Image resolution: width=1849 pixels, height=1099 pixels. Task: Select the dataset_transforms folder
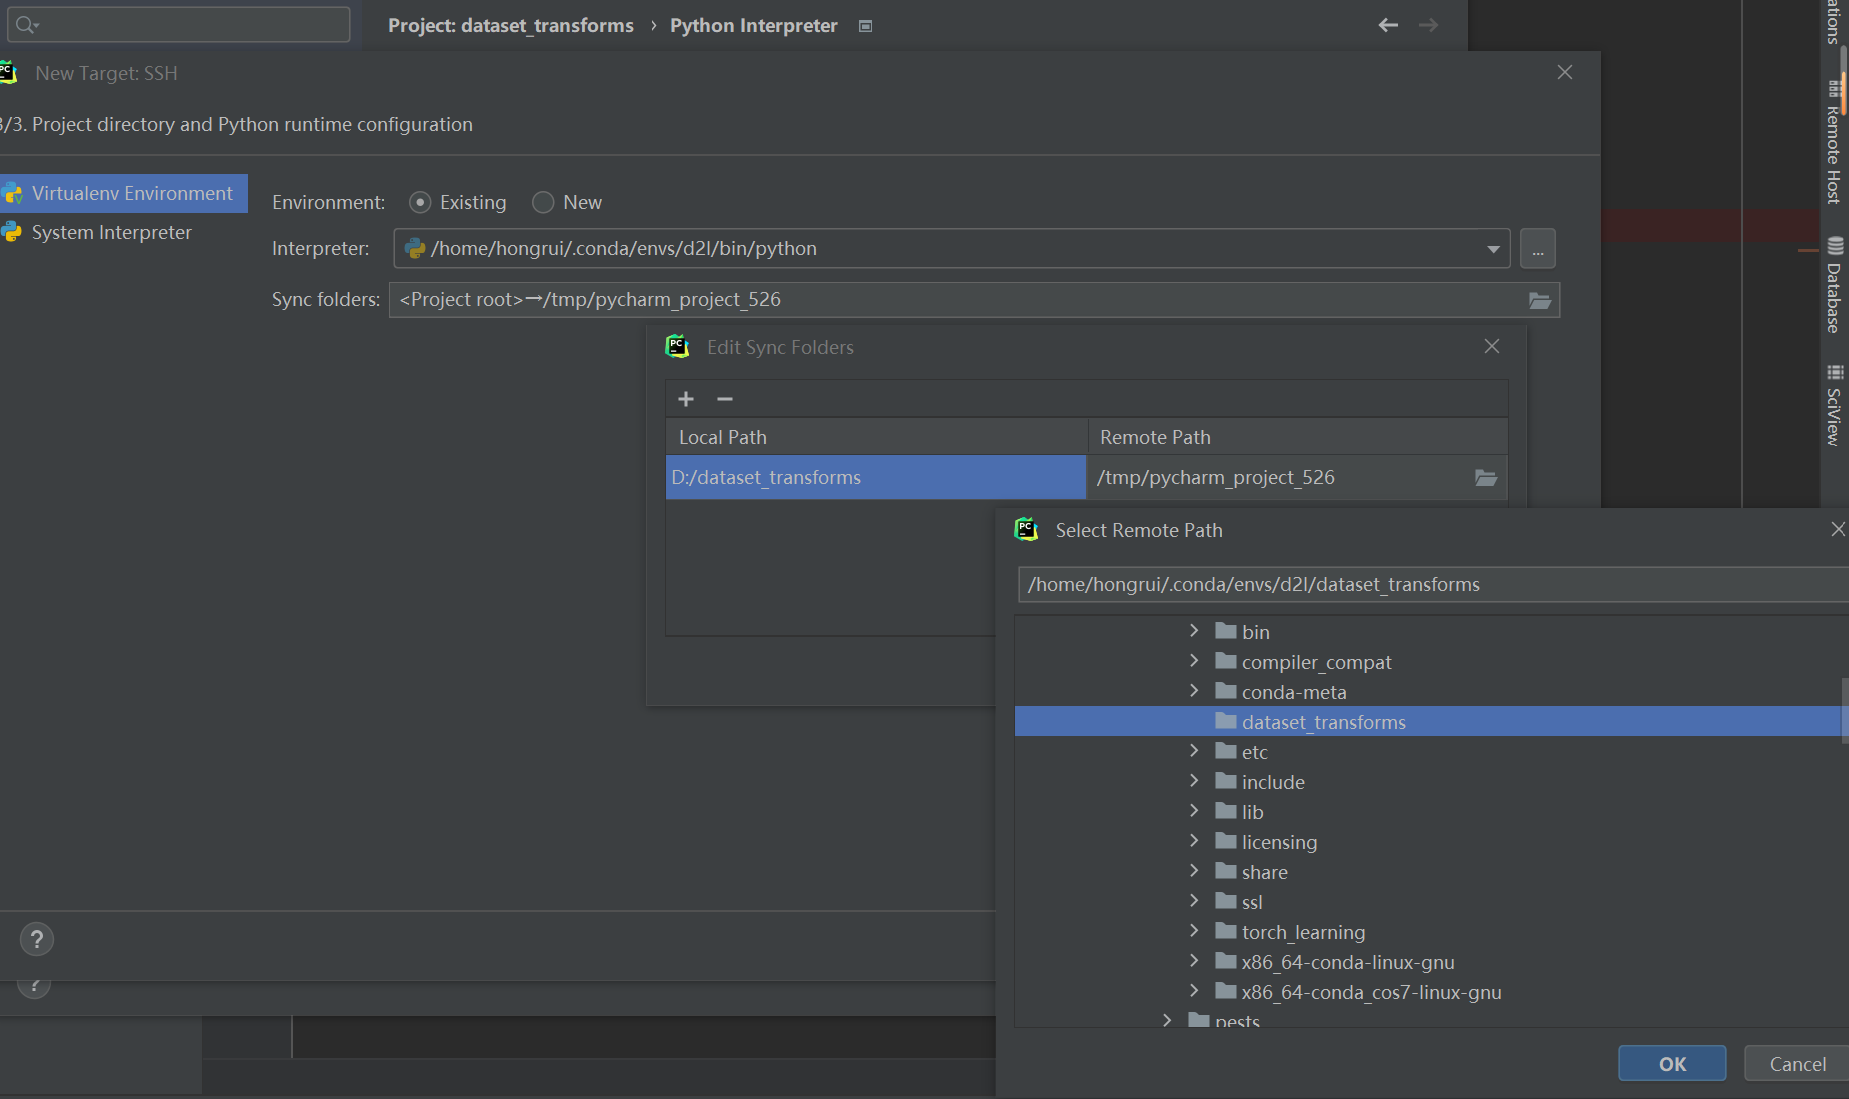1428,722
